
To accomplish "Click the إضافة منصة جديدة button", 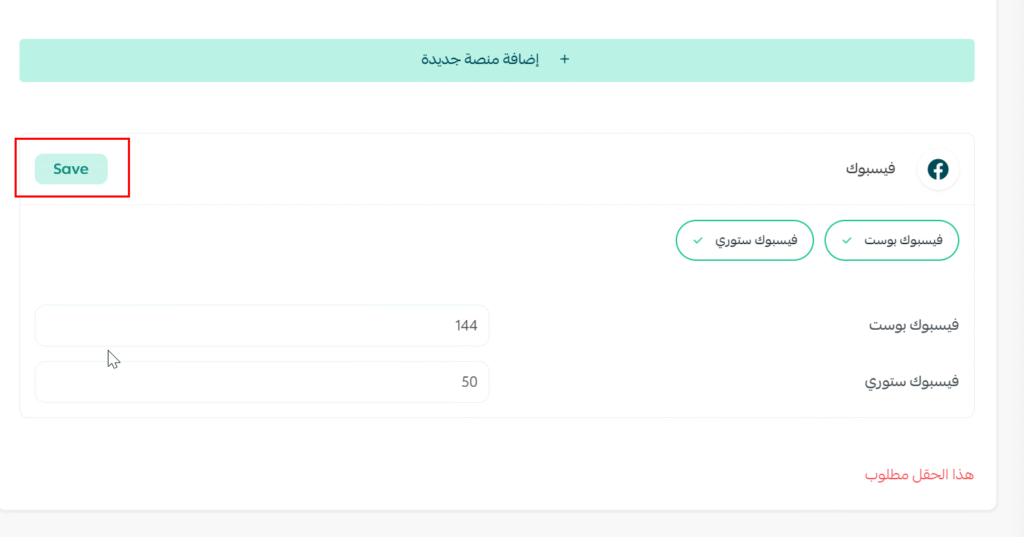I will point(496,60).
